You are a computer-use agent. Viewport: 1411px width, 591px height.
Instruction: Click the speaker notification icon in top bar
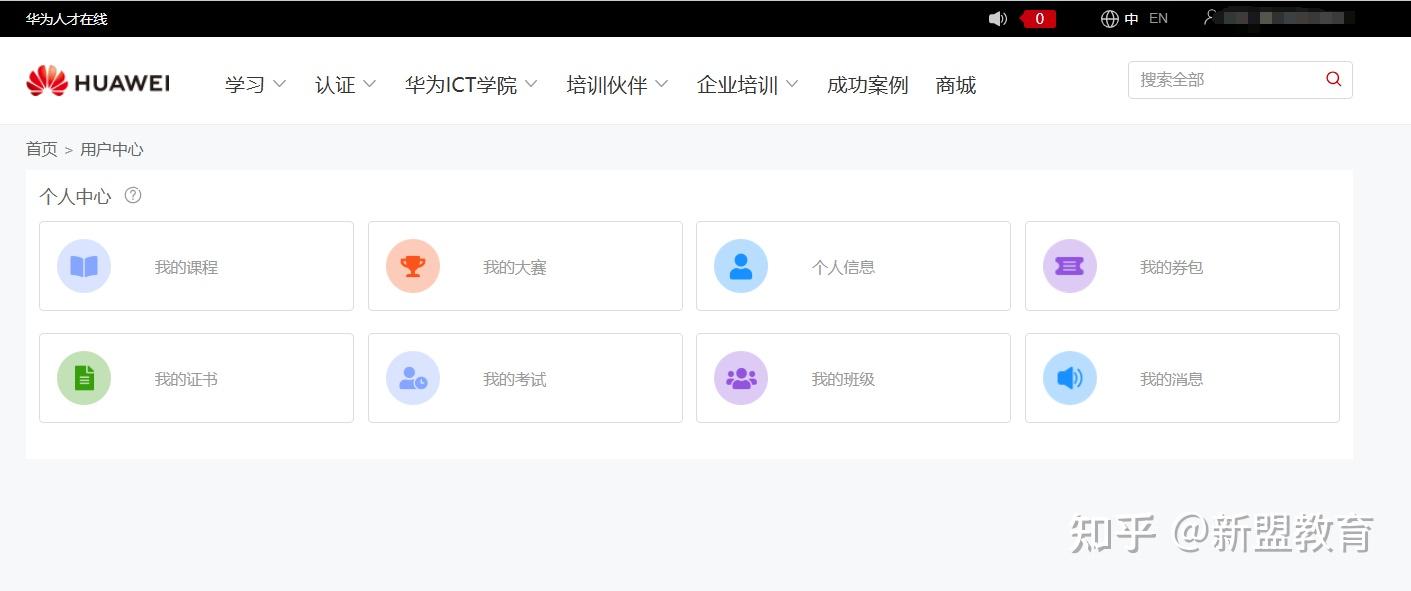point(997,19)
